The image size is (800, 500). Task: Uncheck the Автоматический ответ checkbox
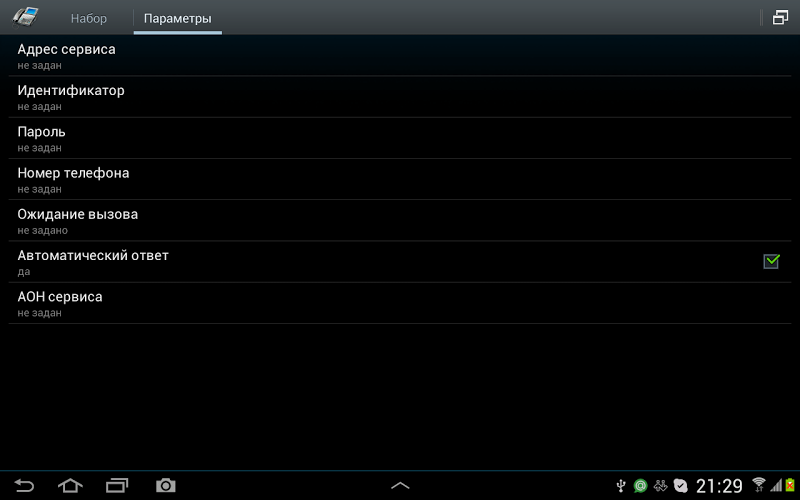pos(771,261)
